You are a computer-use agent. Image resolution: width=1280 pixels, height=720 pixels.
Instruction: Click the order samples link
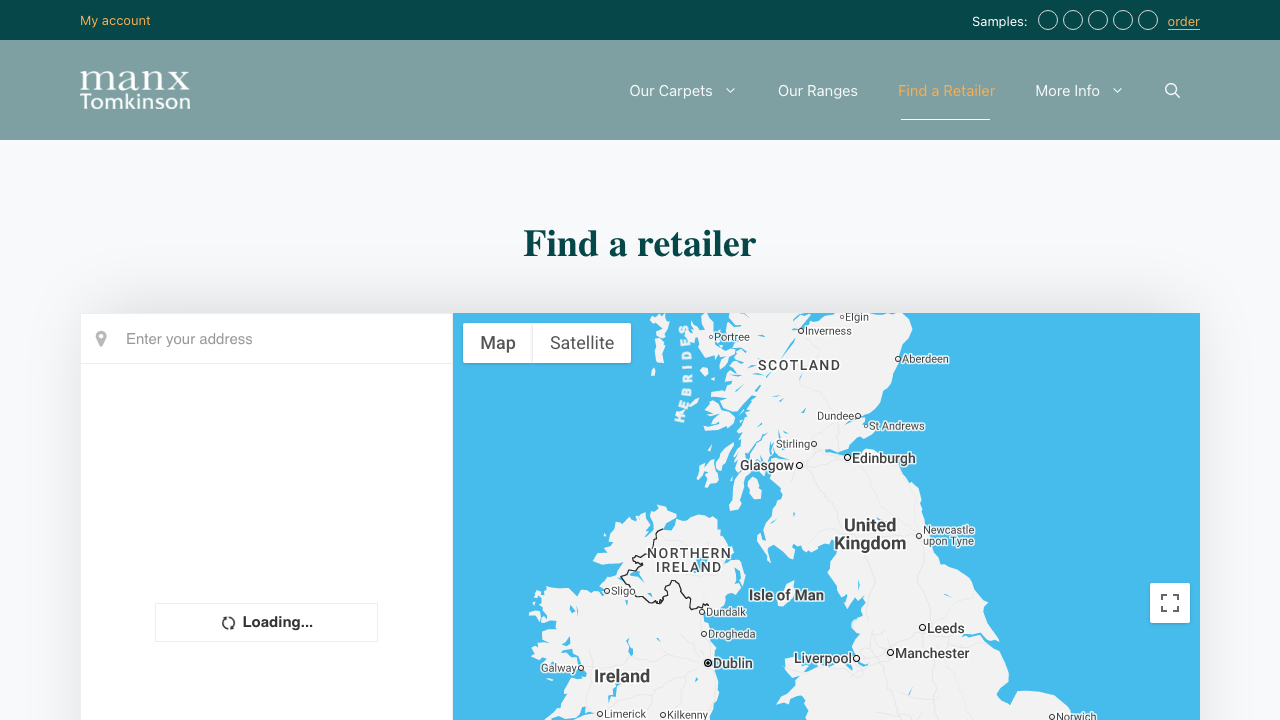1183,21
